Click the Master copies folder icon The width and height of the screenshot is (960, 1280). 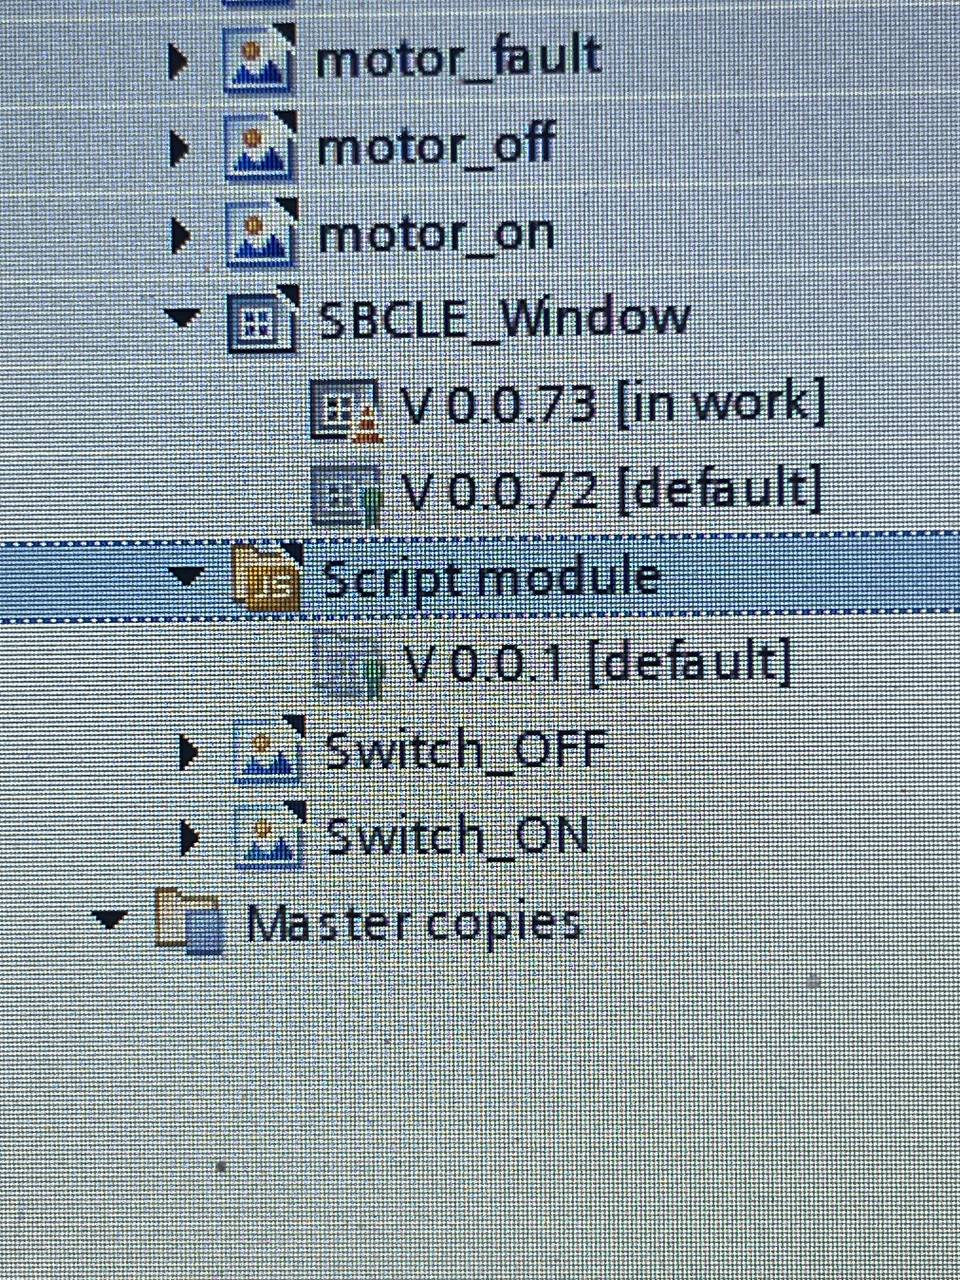[x=189, y=921]
